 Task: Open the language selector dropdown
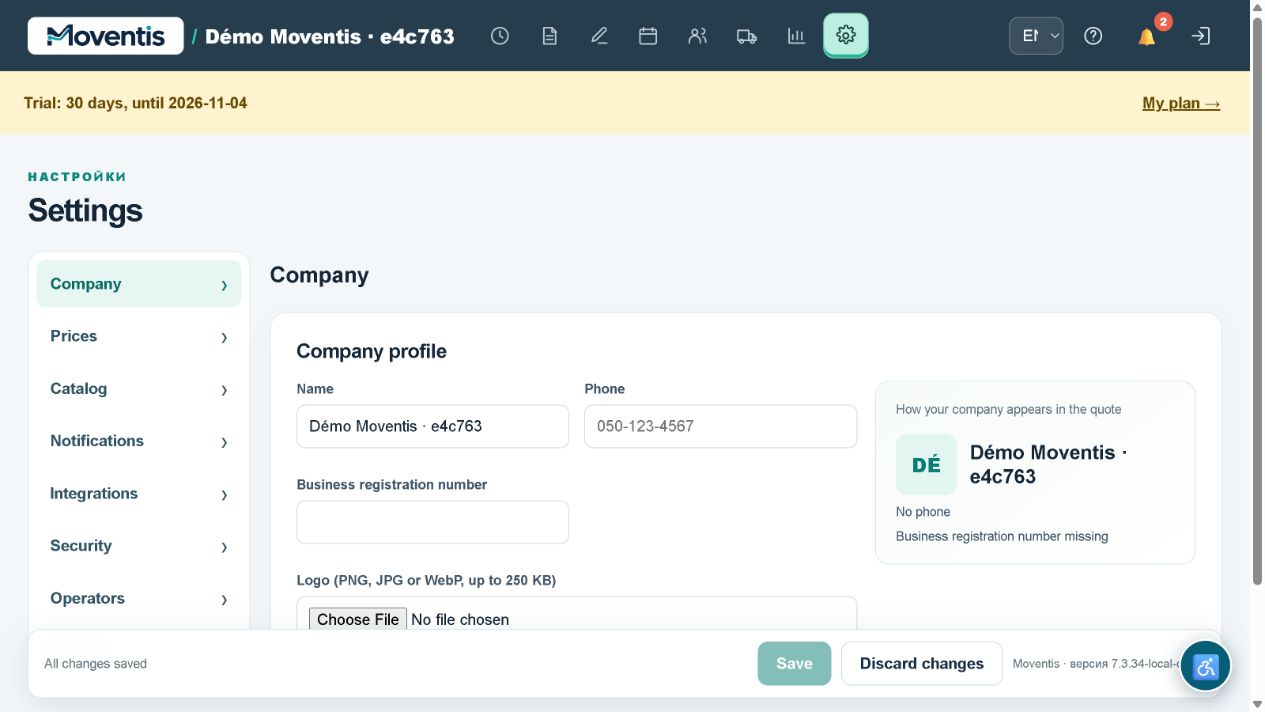point(1036,36)
